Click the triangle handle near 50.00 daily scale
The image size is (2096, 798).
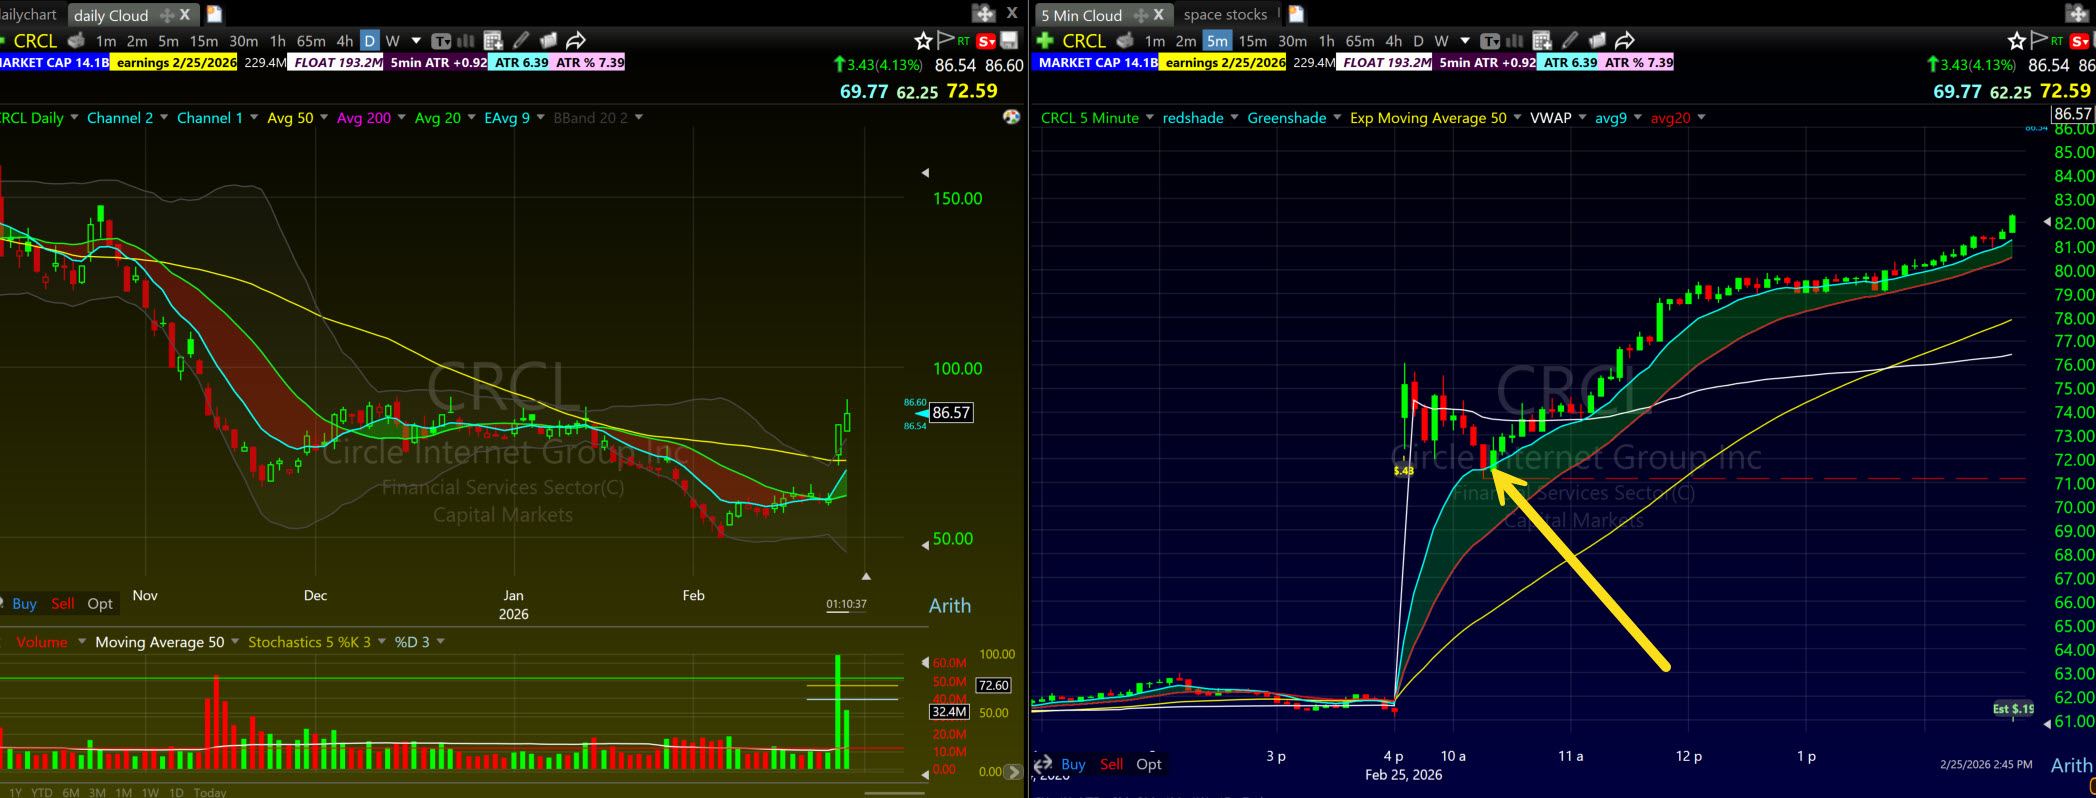925,545
